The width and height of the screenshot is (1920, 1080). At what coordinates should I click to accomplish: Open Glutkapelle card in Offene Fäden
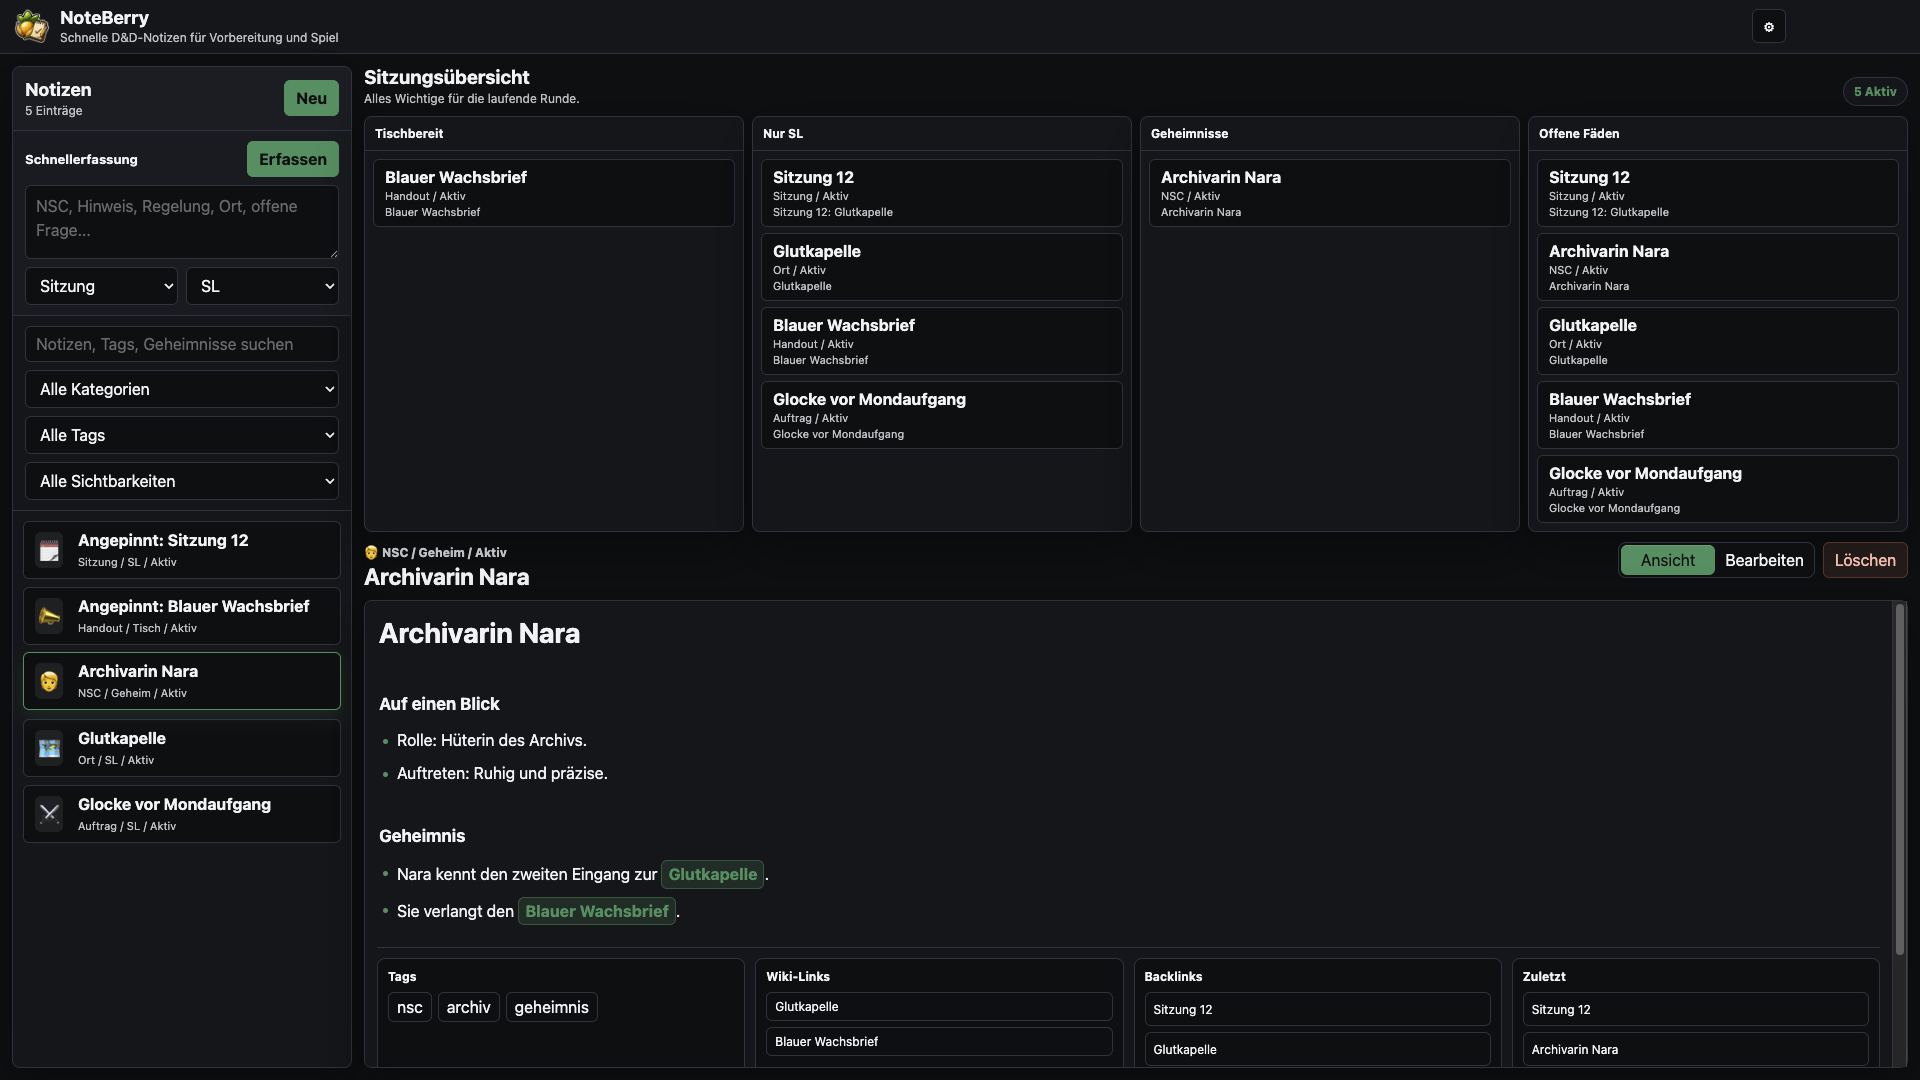pyautogui.click(x=1718, y=341)
